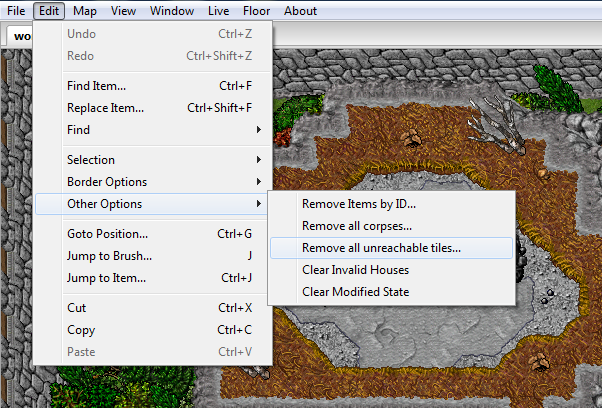Click Clear Invalid Houses option

392,270
